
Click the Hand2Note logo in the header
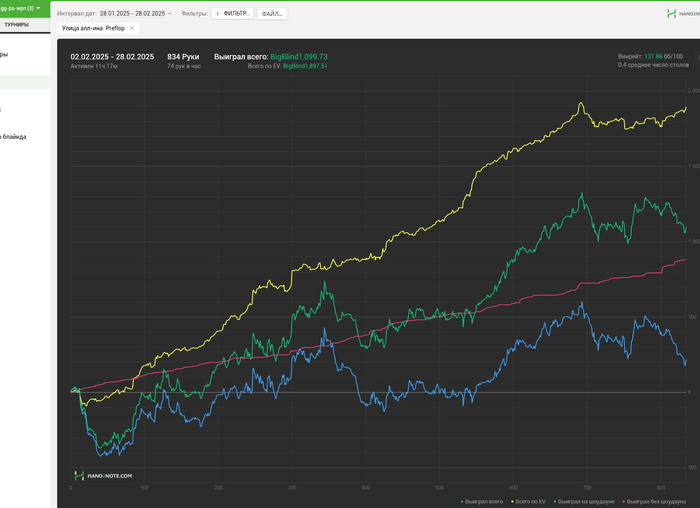pos(683,14)
